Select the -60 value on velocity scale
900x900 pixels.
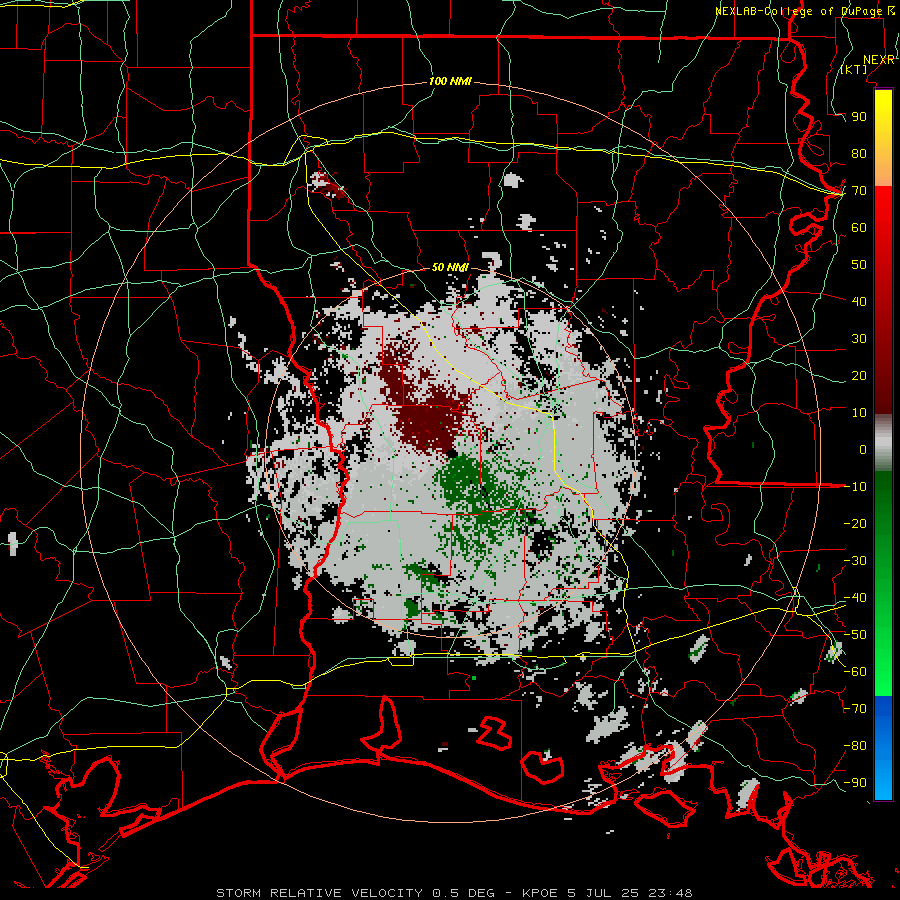pyautogui.click(x=855, y=672)
